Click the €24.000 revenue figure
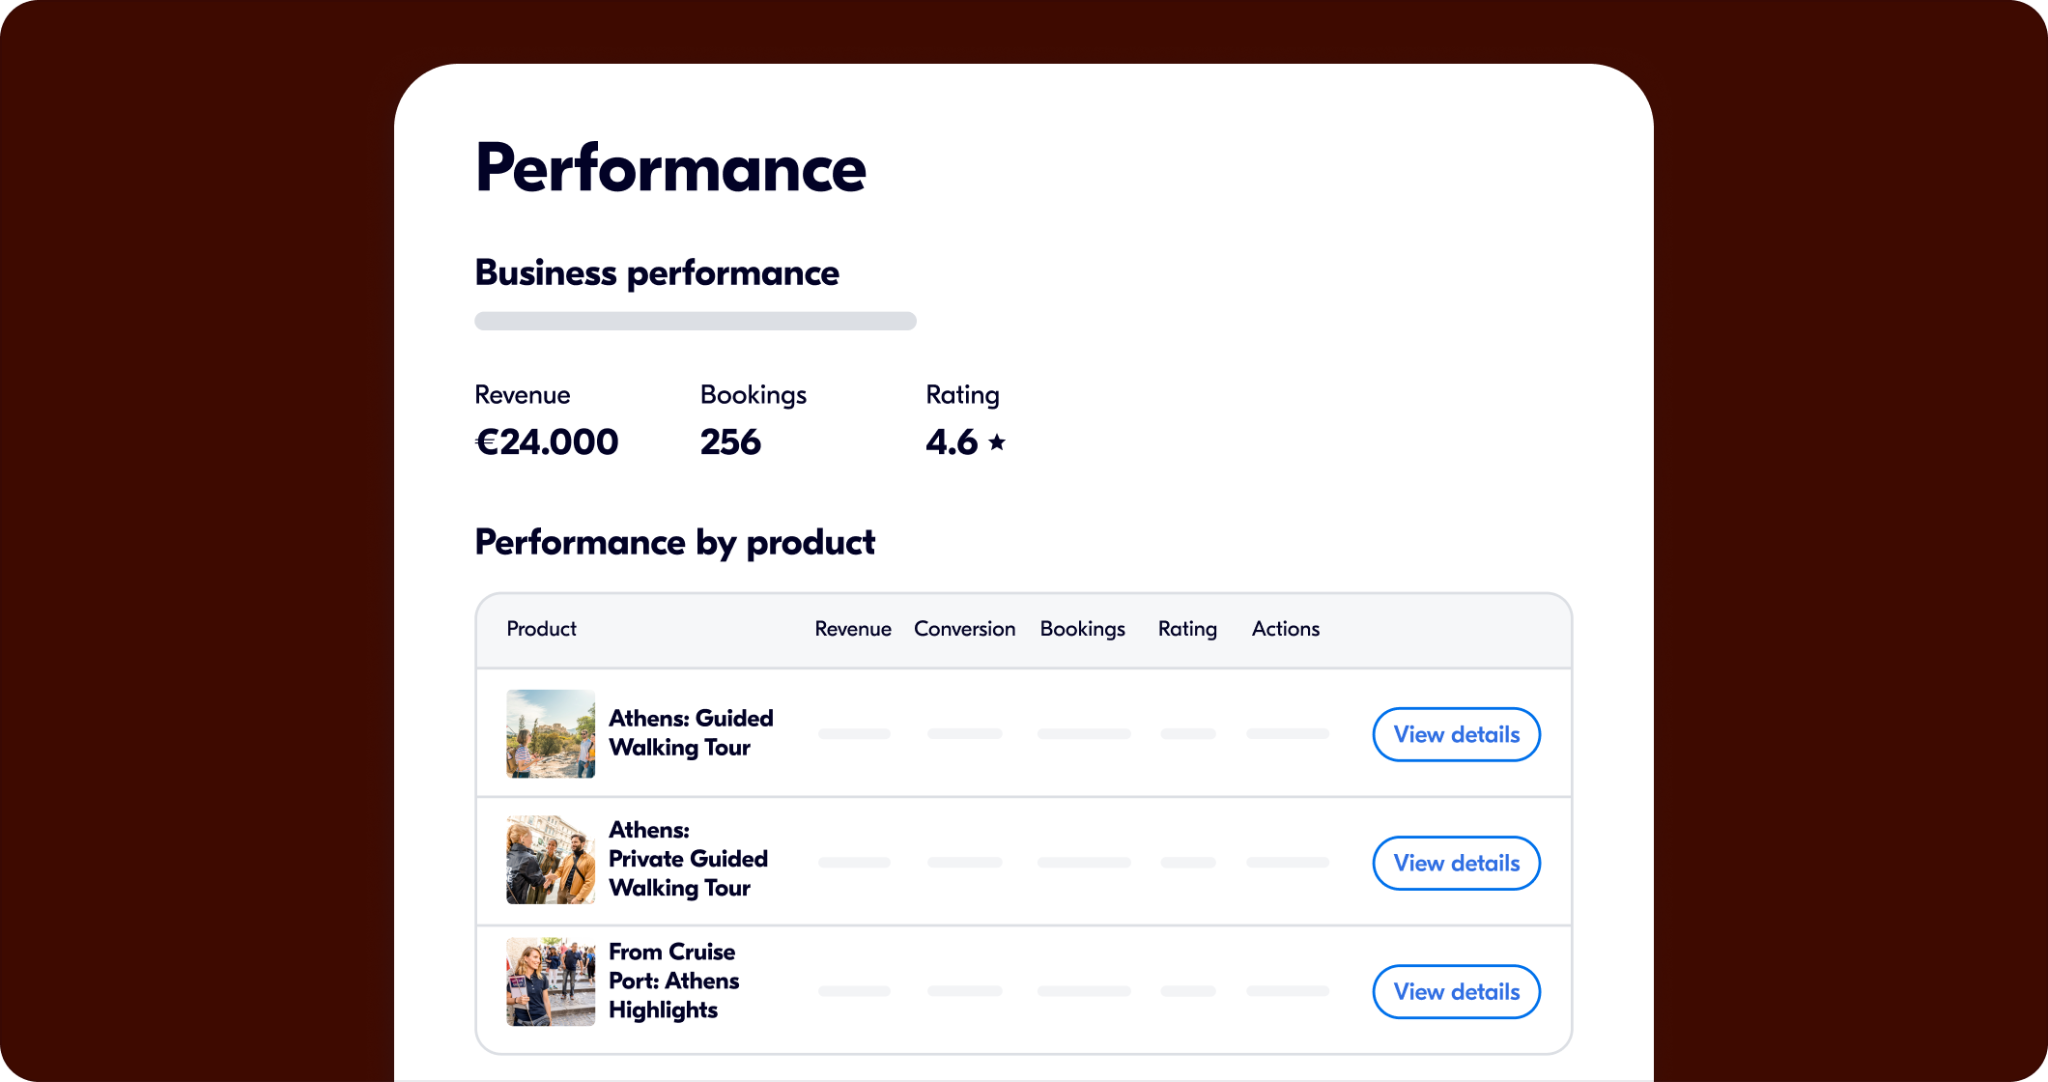This screenshot has height=1082, width=2048. 546,442
